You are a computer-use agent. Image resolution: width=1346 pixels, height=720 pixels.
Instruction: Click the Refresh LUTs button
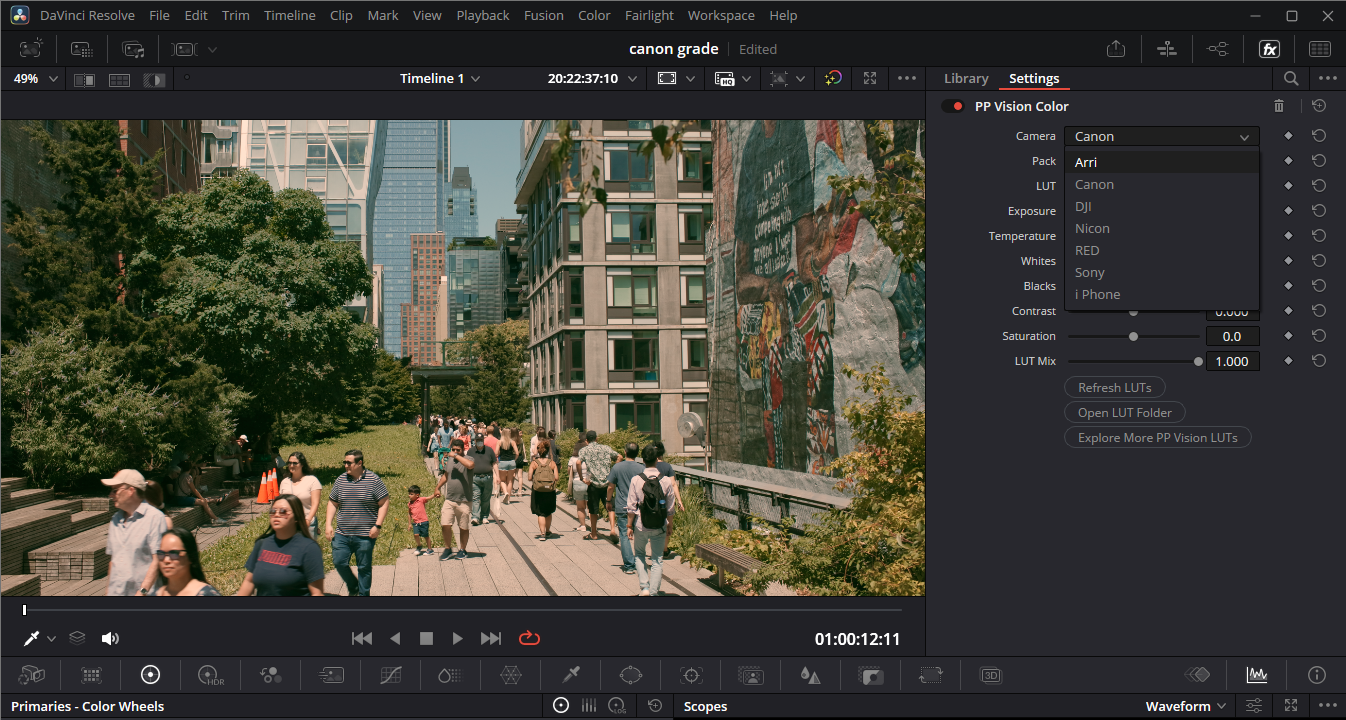pos(1114,387)
